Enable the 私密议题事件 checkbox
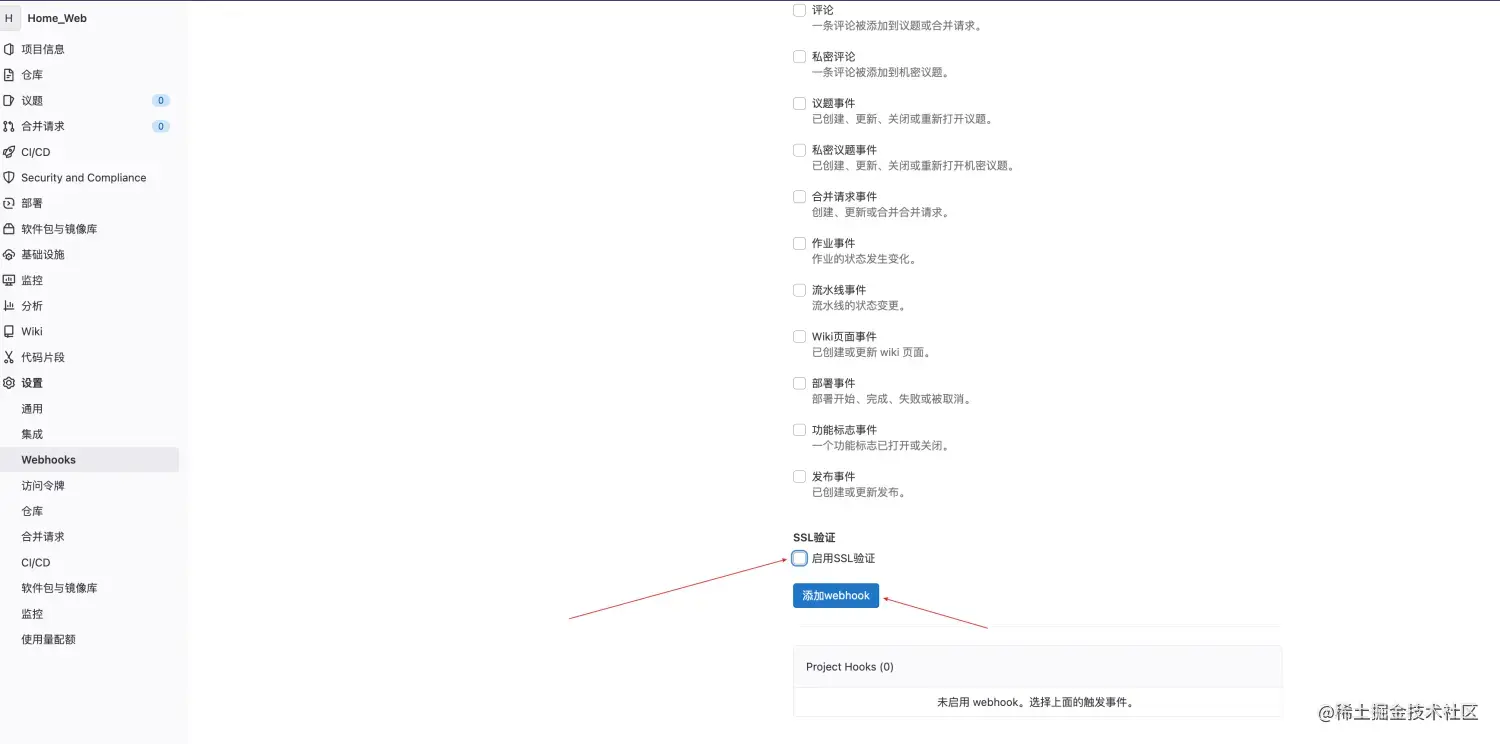This screenshot has height=744, width=1500. coord(799,150)
